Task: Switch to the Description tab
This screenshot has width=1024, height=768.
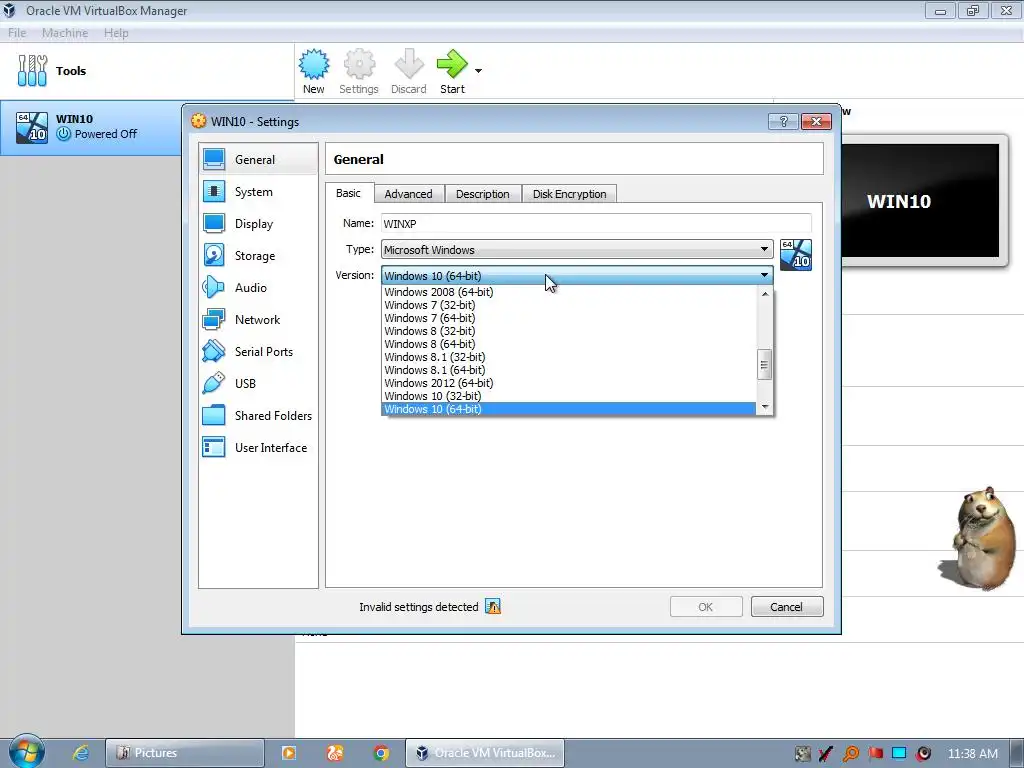Action: click(x=483, y=194)
